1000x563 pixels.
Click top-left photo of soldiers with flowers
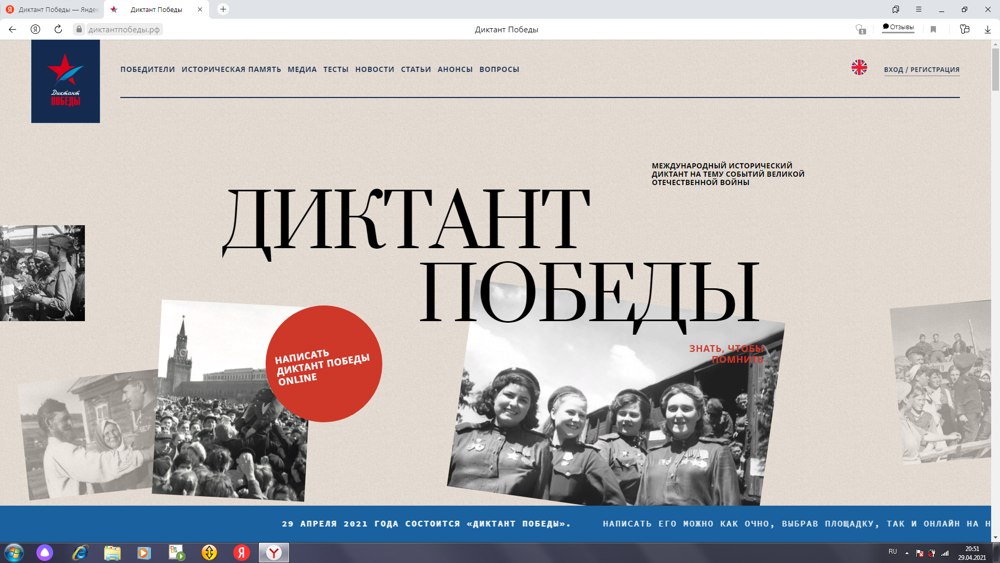click(42, 273)
